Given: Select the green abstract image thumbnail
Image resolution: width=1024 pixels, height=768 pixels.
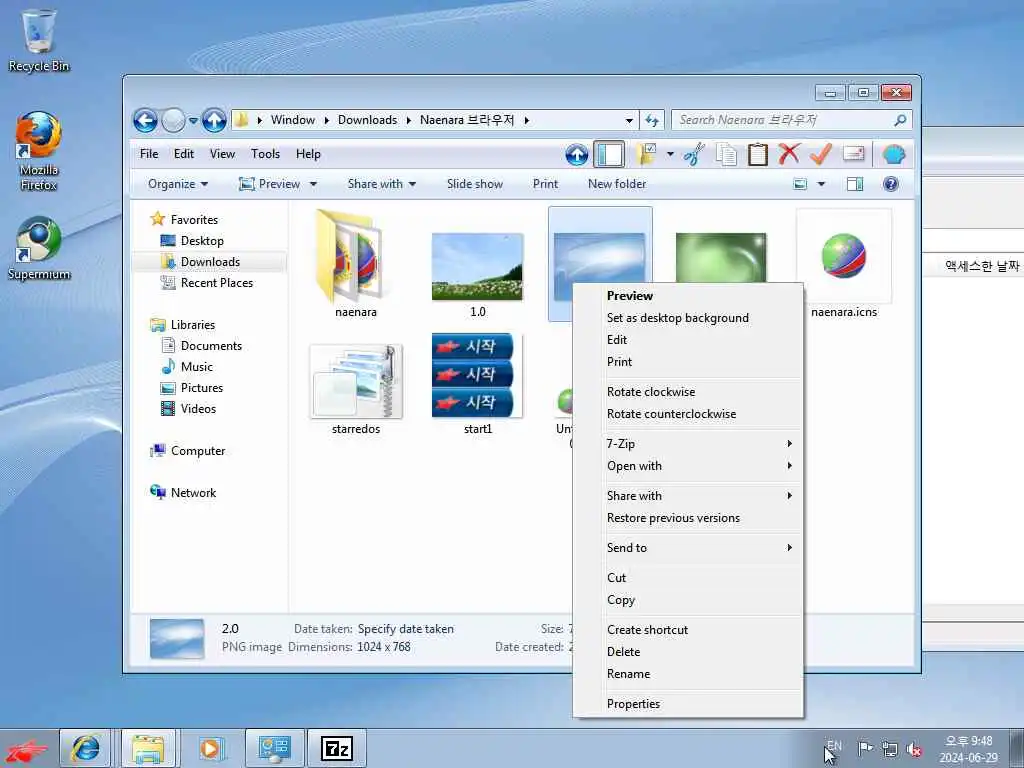Looking at the screenshot, I should point(721,257).
